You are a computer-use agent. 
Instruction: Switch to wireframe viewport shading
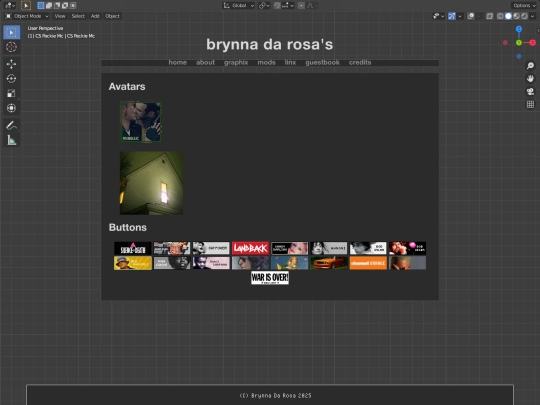500,16
